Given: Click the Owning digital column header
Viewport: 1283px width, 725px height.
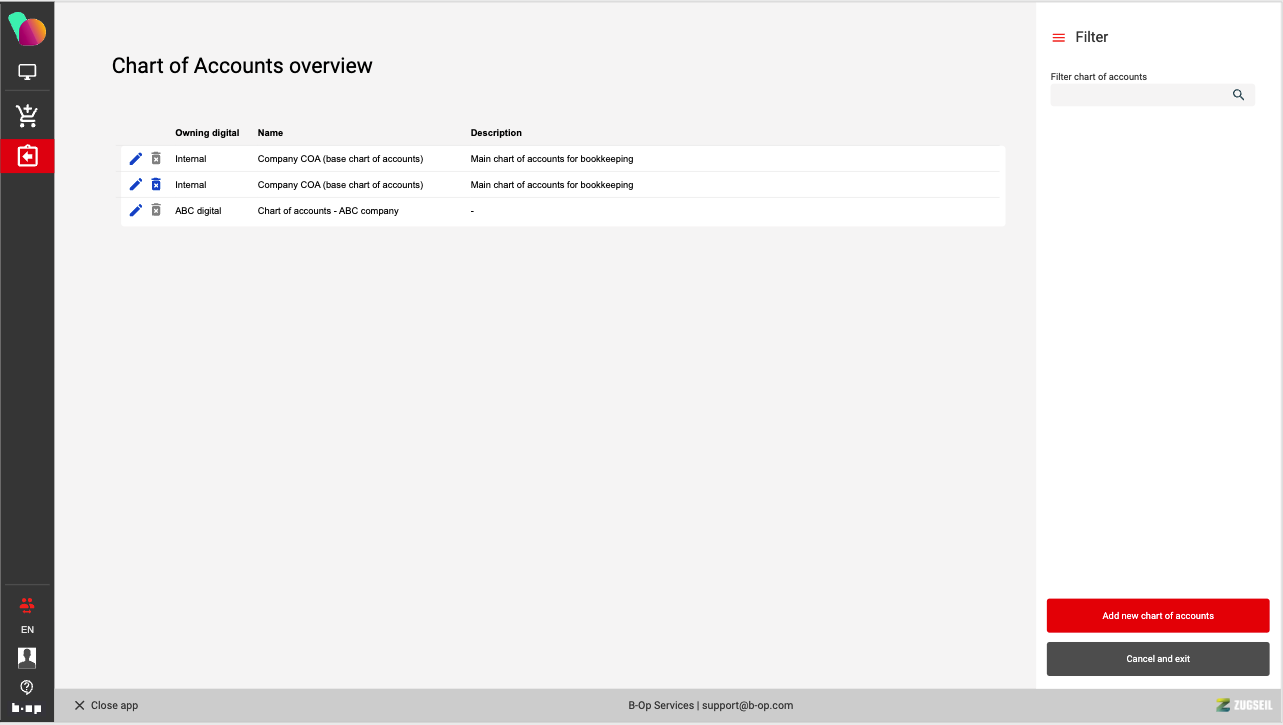Looking at the screenshot, I should click(207, 133).
